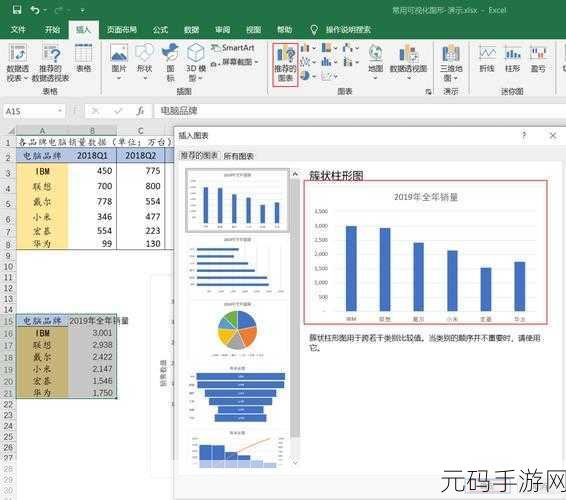Select the funnel chart thumbnail
Image resolution: width=566 pixels, height=500 pixels.
(x=237, y=394)
